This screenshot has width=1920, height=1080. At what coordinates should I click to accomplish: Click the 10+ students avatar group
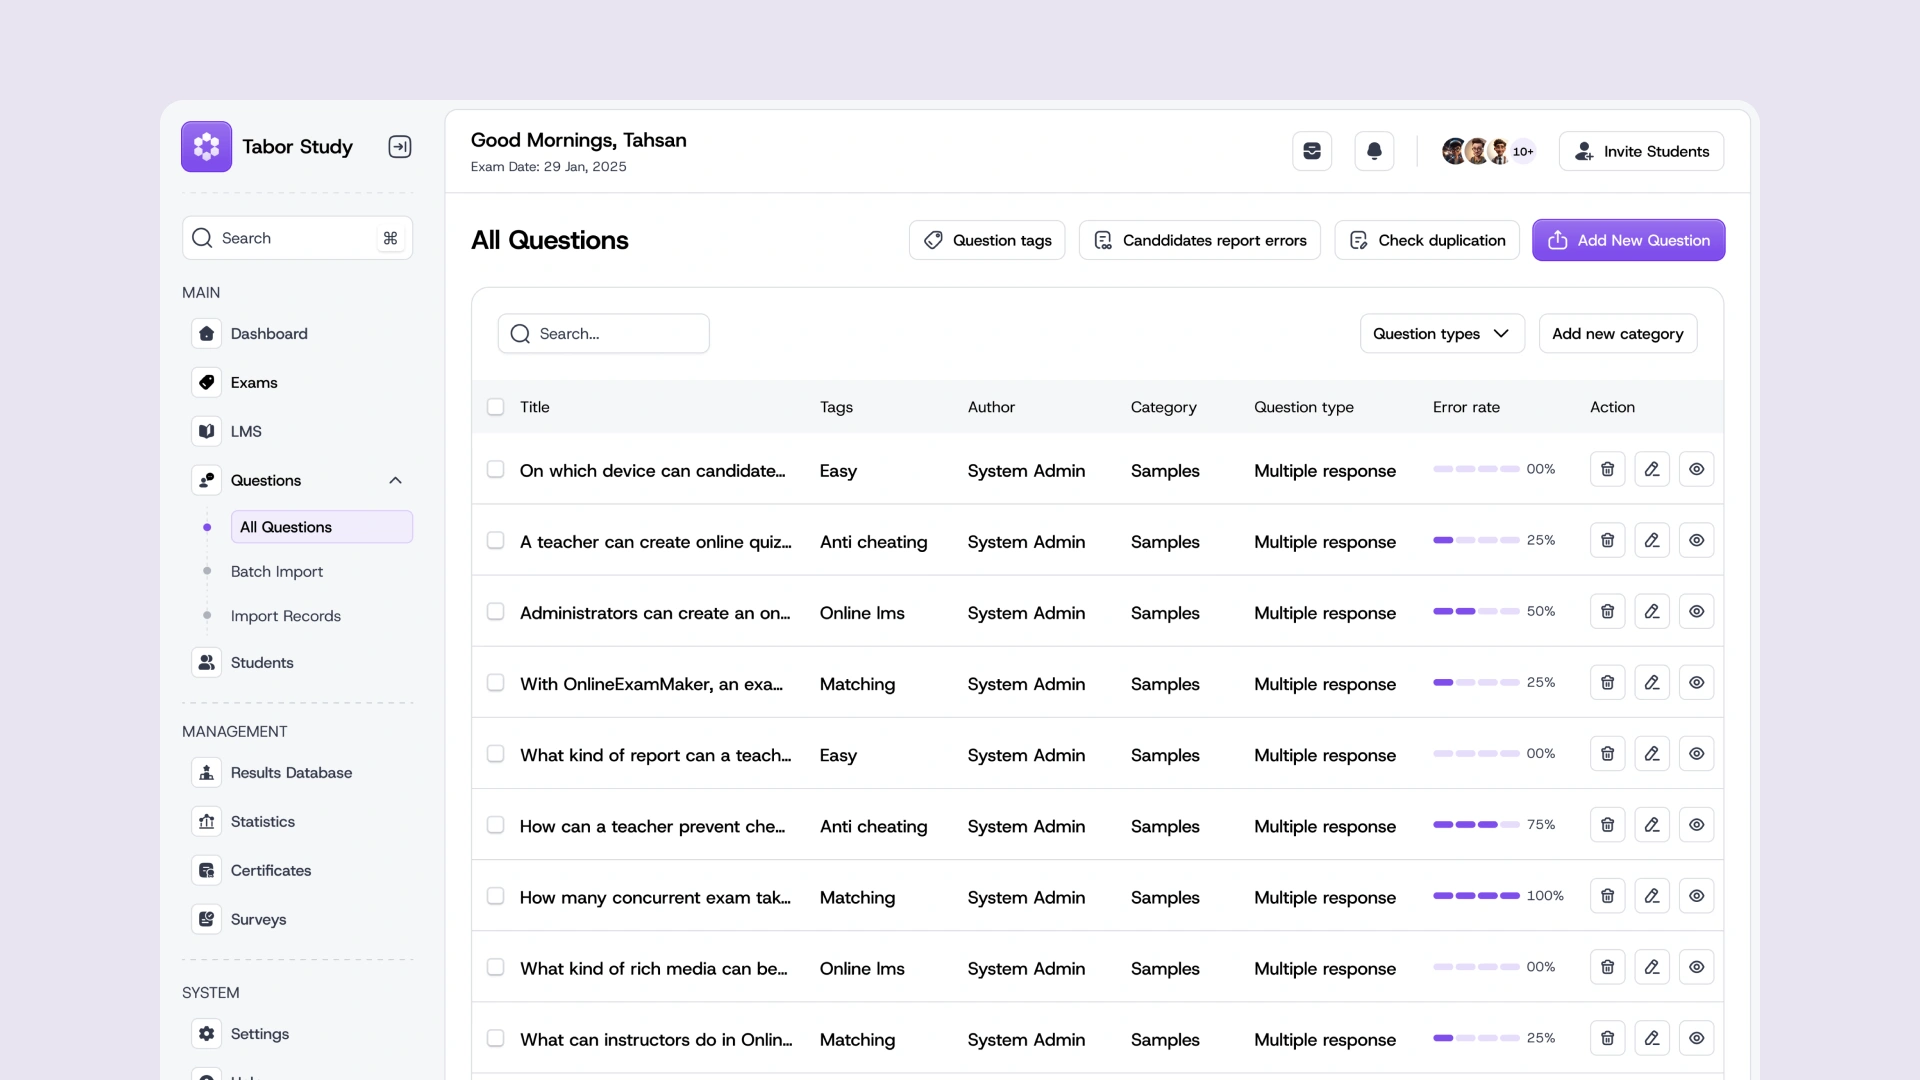click(1488, 151)
